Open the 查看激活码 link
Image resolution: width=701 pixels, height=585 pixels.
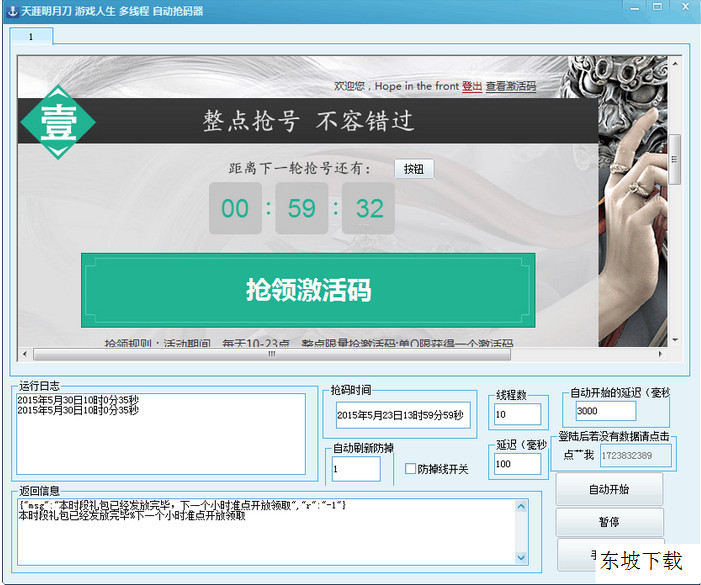(x=511, y=87)
